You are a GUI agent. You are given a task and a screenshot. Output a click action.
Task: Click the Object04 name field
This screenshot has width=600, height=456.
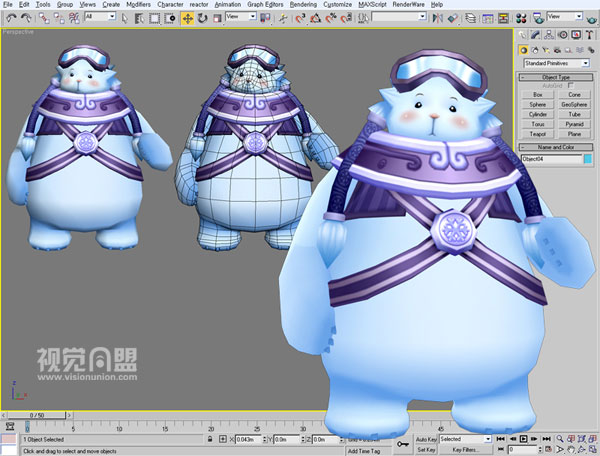[x=550, y=158]
